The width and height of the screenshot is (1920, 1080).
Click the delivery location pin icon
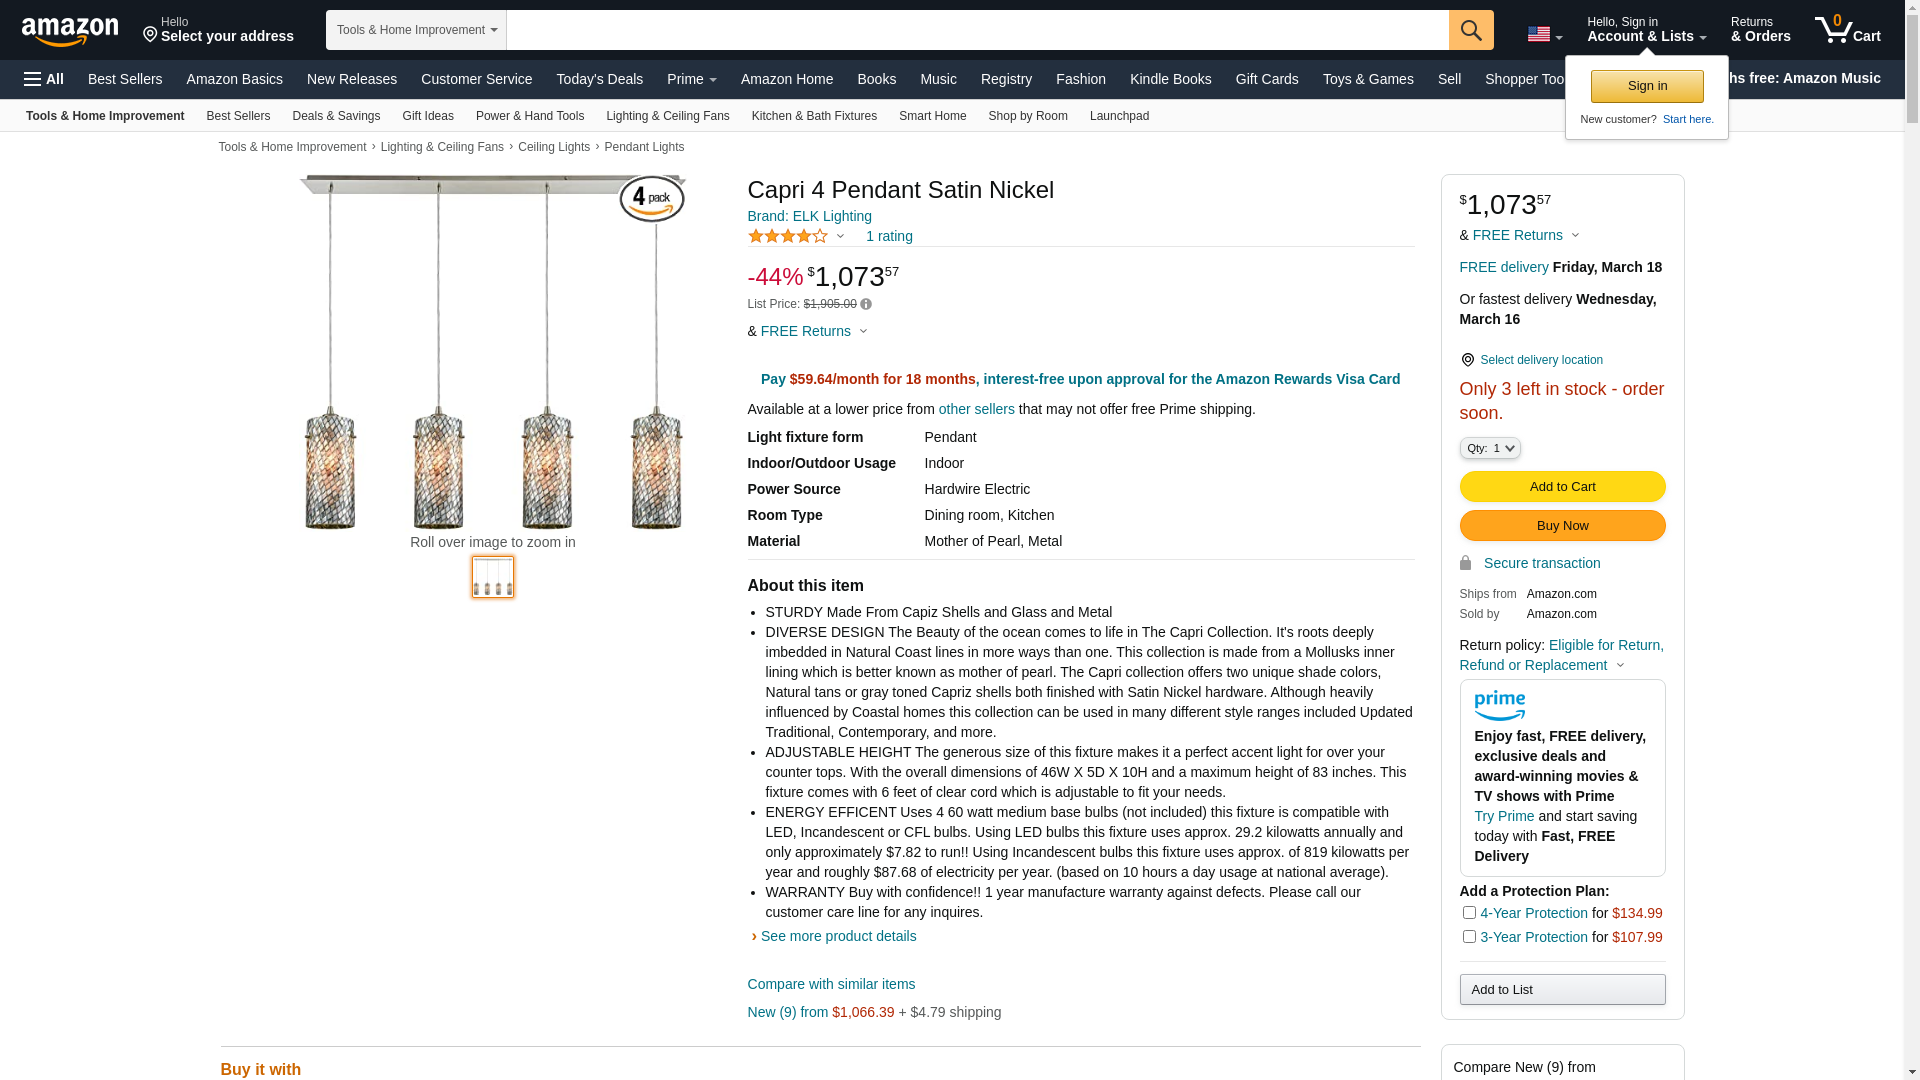coord(1467,360)
